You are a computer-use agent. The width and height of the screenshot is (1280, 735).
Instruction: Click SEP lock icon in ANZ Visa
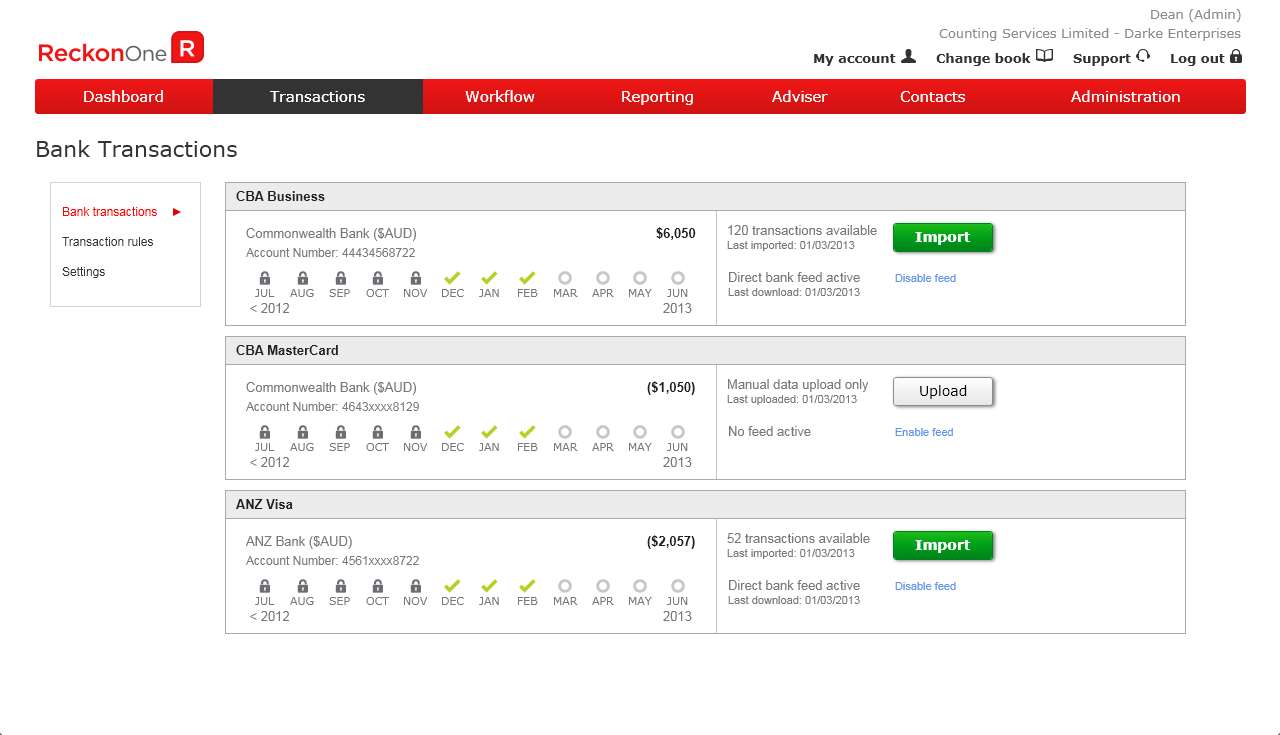click(340, 586)
